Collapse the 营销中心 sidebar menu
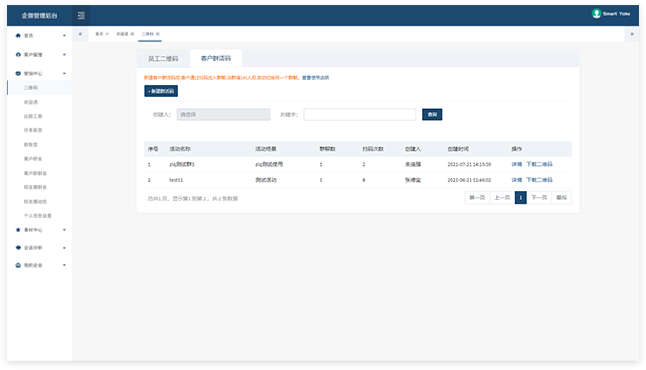The image size is (646, 370). [x=40, y=73]
